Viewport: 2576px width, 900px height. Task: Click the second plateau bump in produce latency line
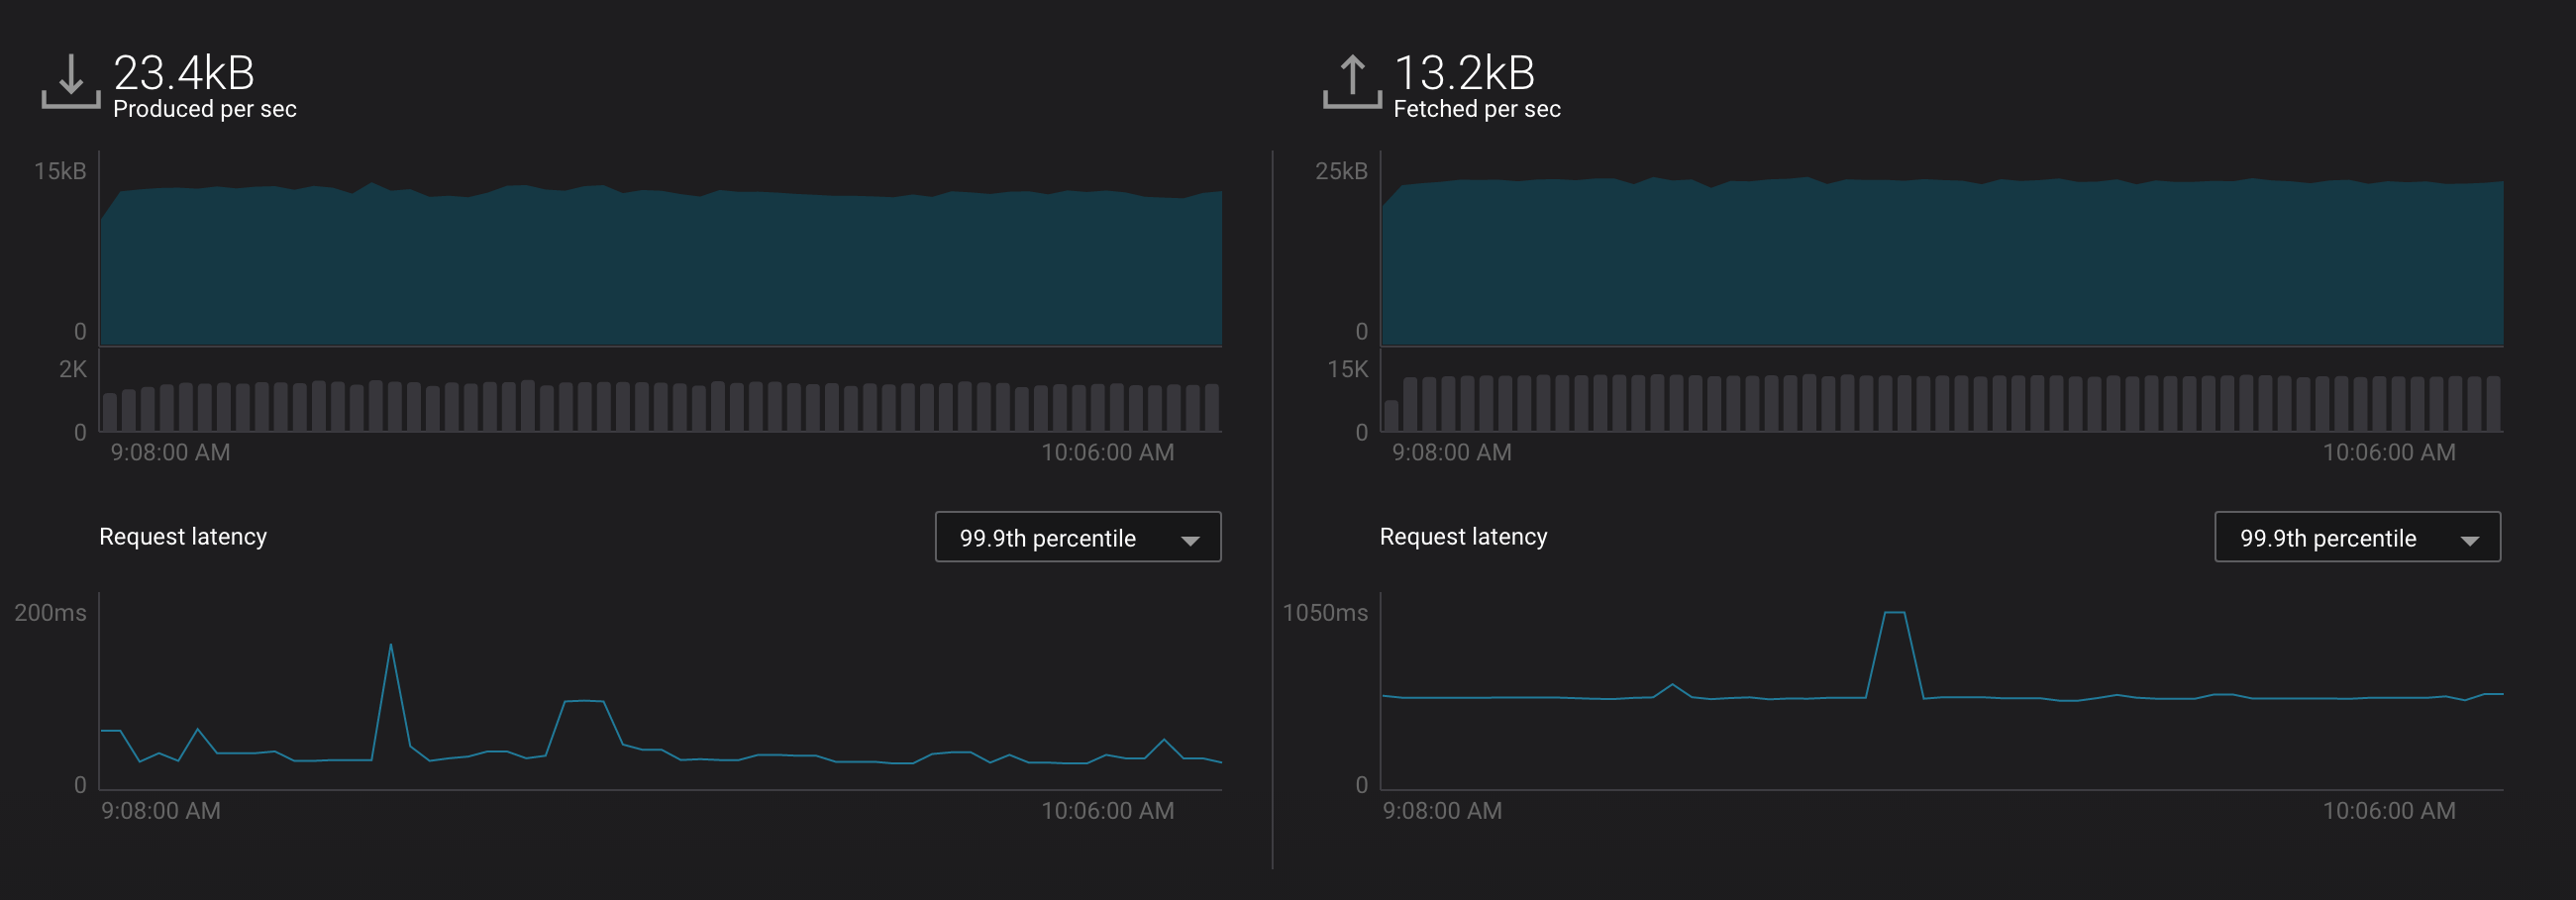pos(585,702)
